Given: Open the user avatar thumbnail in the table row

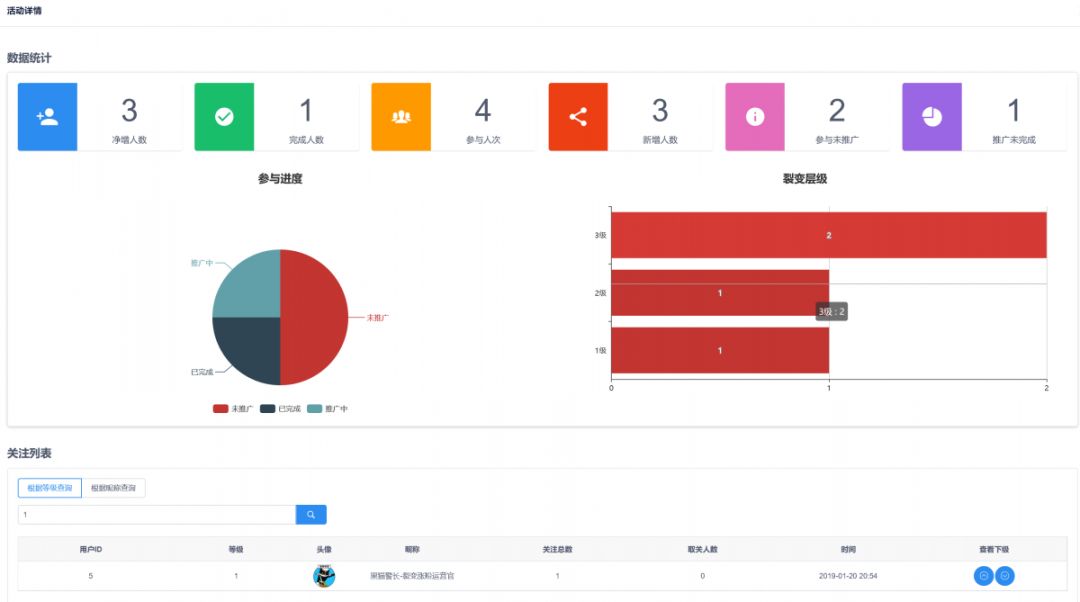Looking at the screenshot, I should tap(324, 576).
